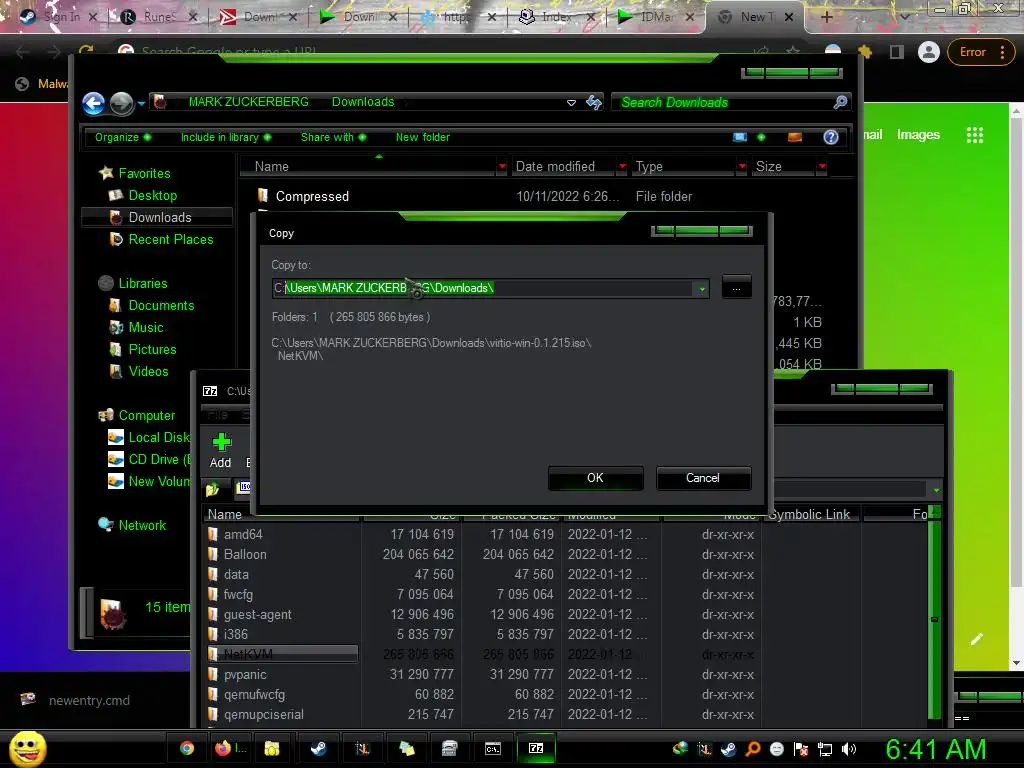
Task: Open the smiley Start button
Action: point(27,748)
